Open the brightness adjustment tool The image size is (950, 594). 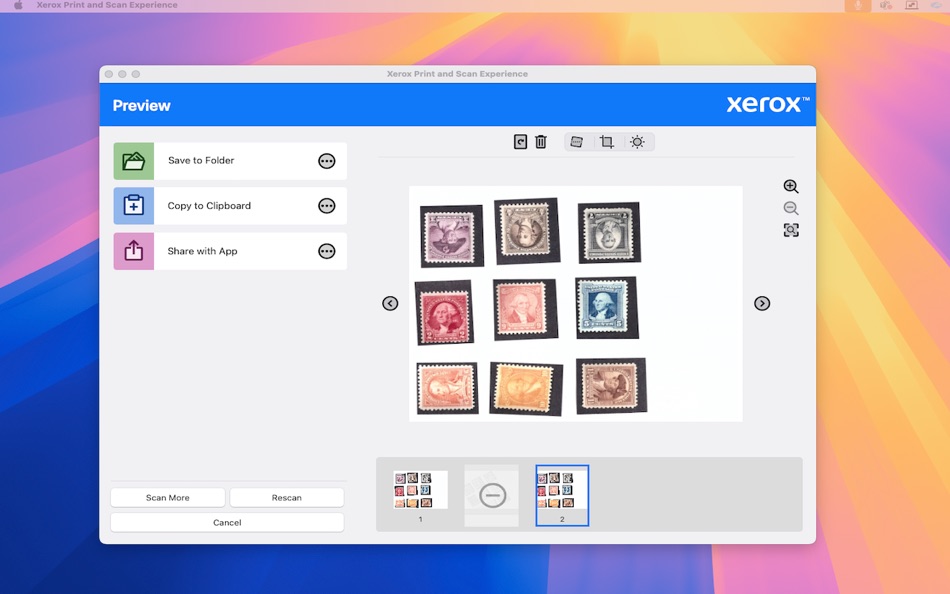[x=637, y=142]
